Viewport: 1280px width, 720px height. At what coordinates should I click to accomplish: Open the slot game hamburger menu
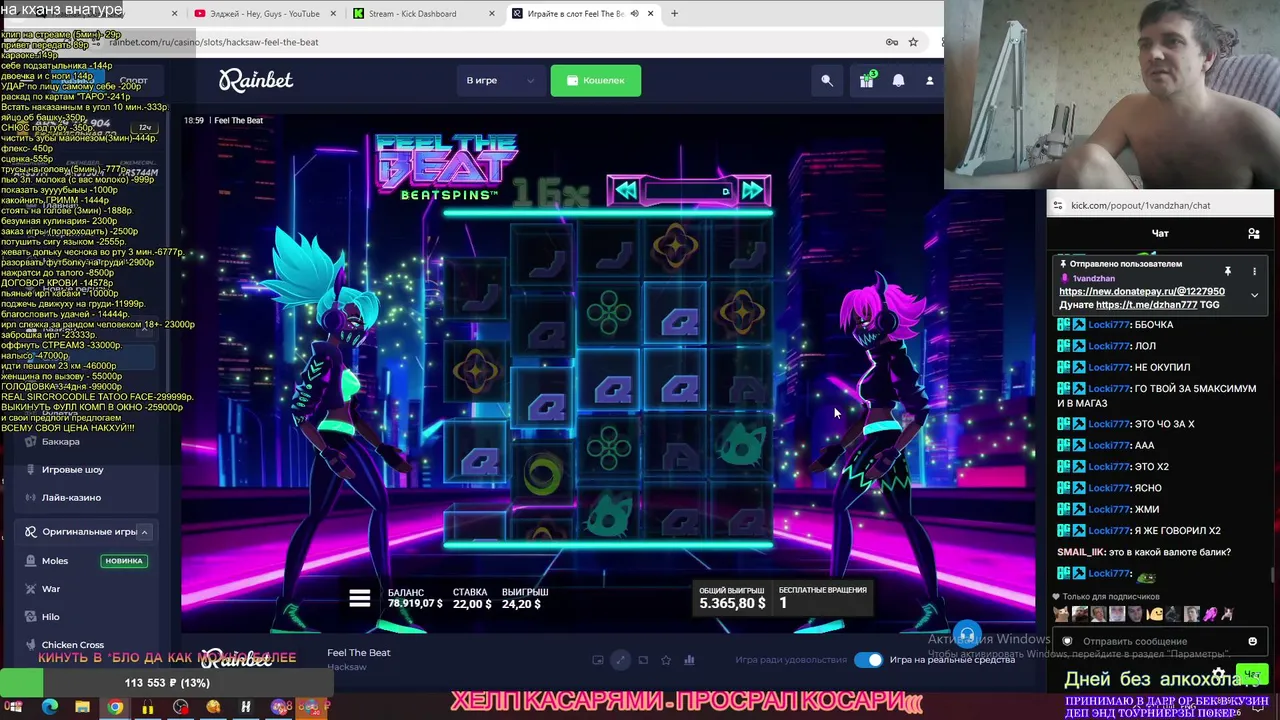pos(360,598)
